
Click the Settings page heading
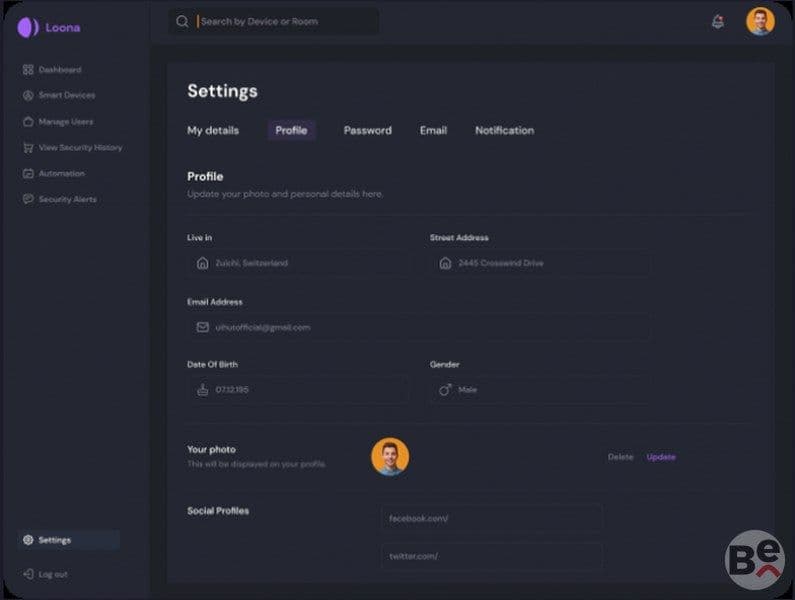[223, 91]
